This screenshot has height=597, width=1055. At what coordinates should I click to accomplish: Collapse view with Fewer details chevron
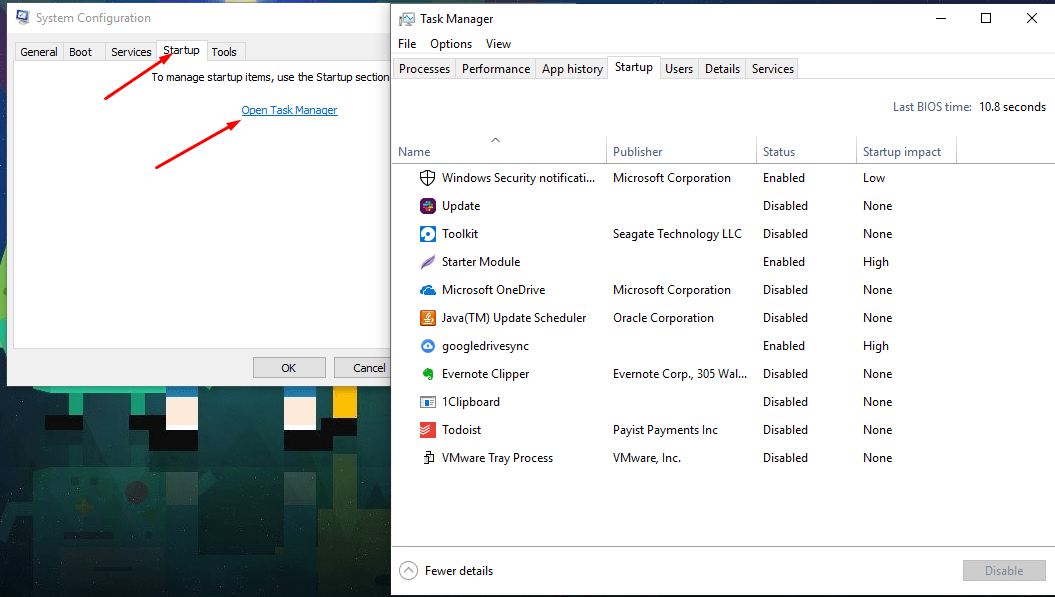[408, 571]
